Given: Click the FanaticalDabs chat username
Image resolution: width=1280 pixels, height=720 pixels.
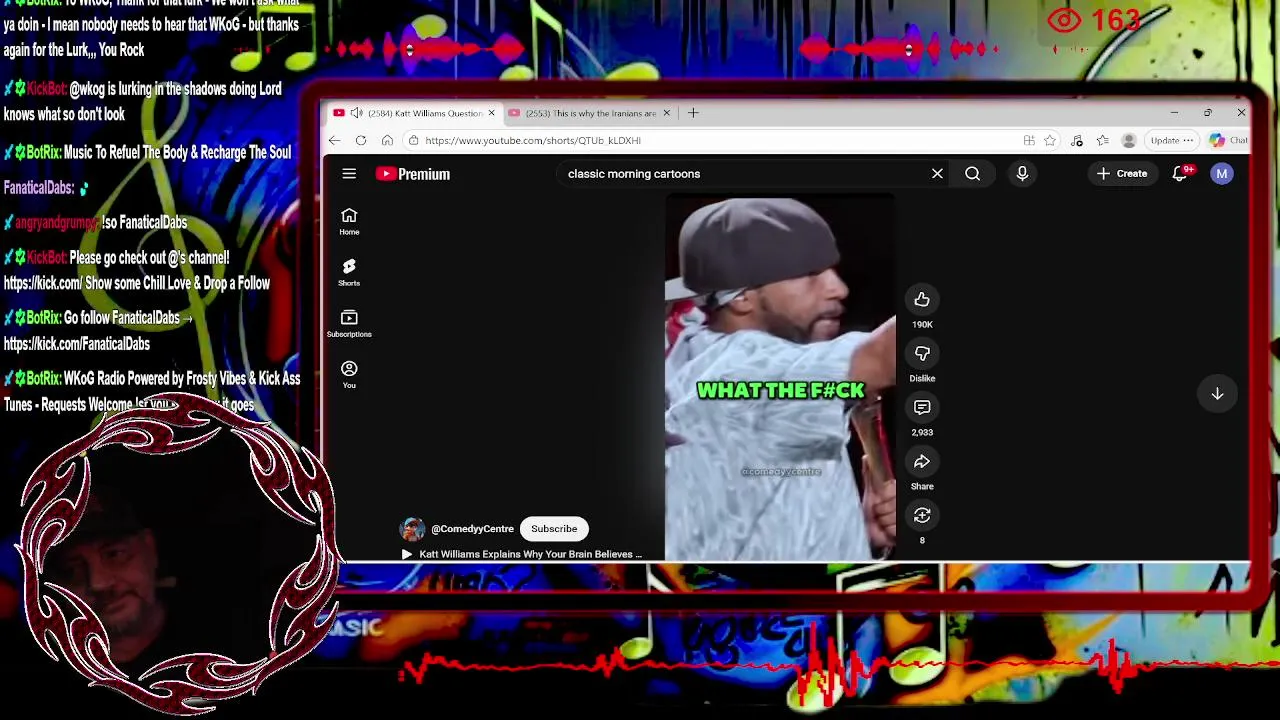Looking at the screenshot, I should pos(37,188).
